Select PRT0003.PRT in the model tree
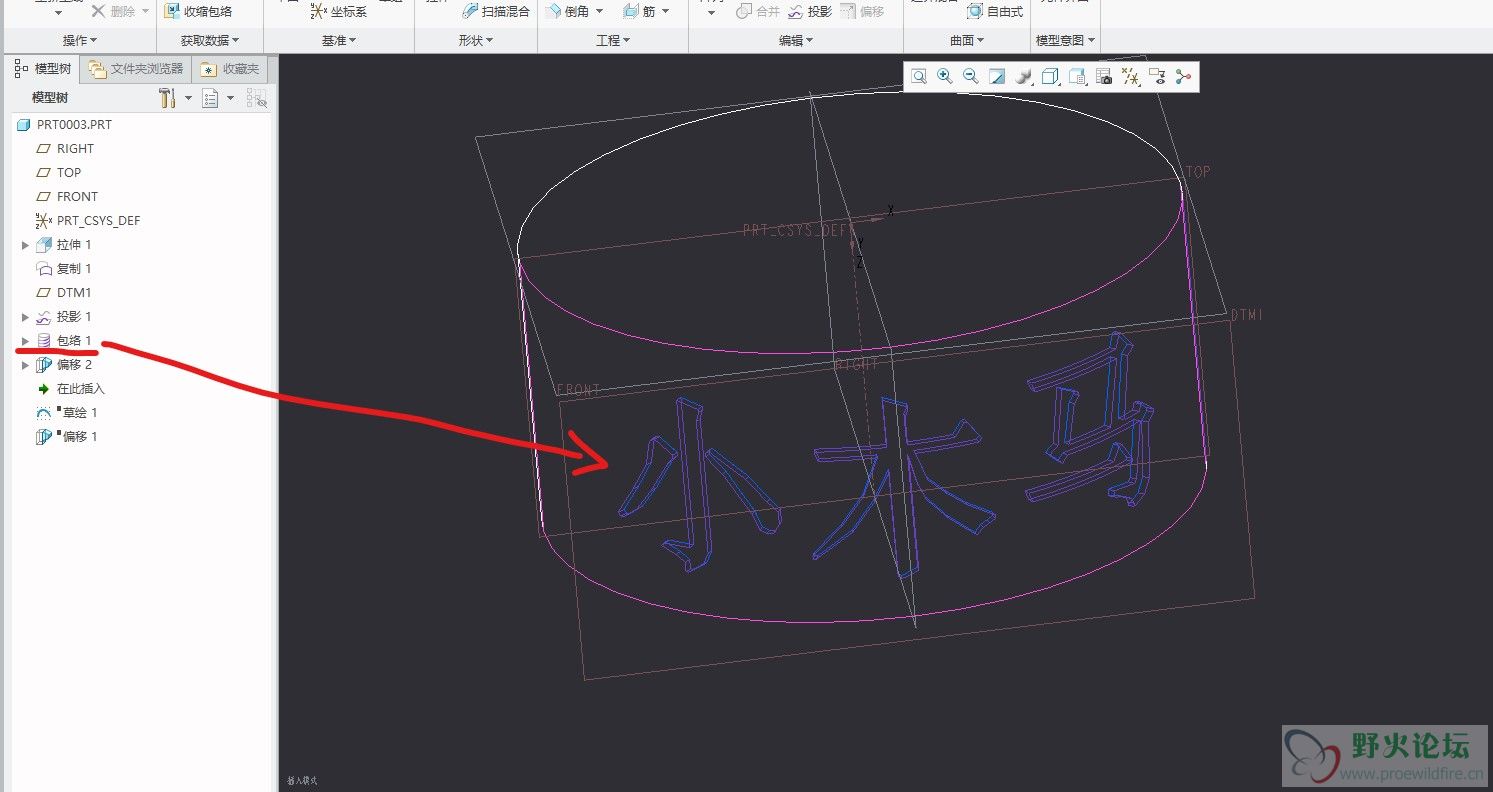The image size is (1493, 792). click(x=64, y=125)
